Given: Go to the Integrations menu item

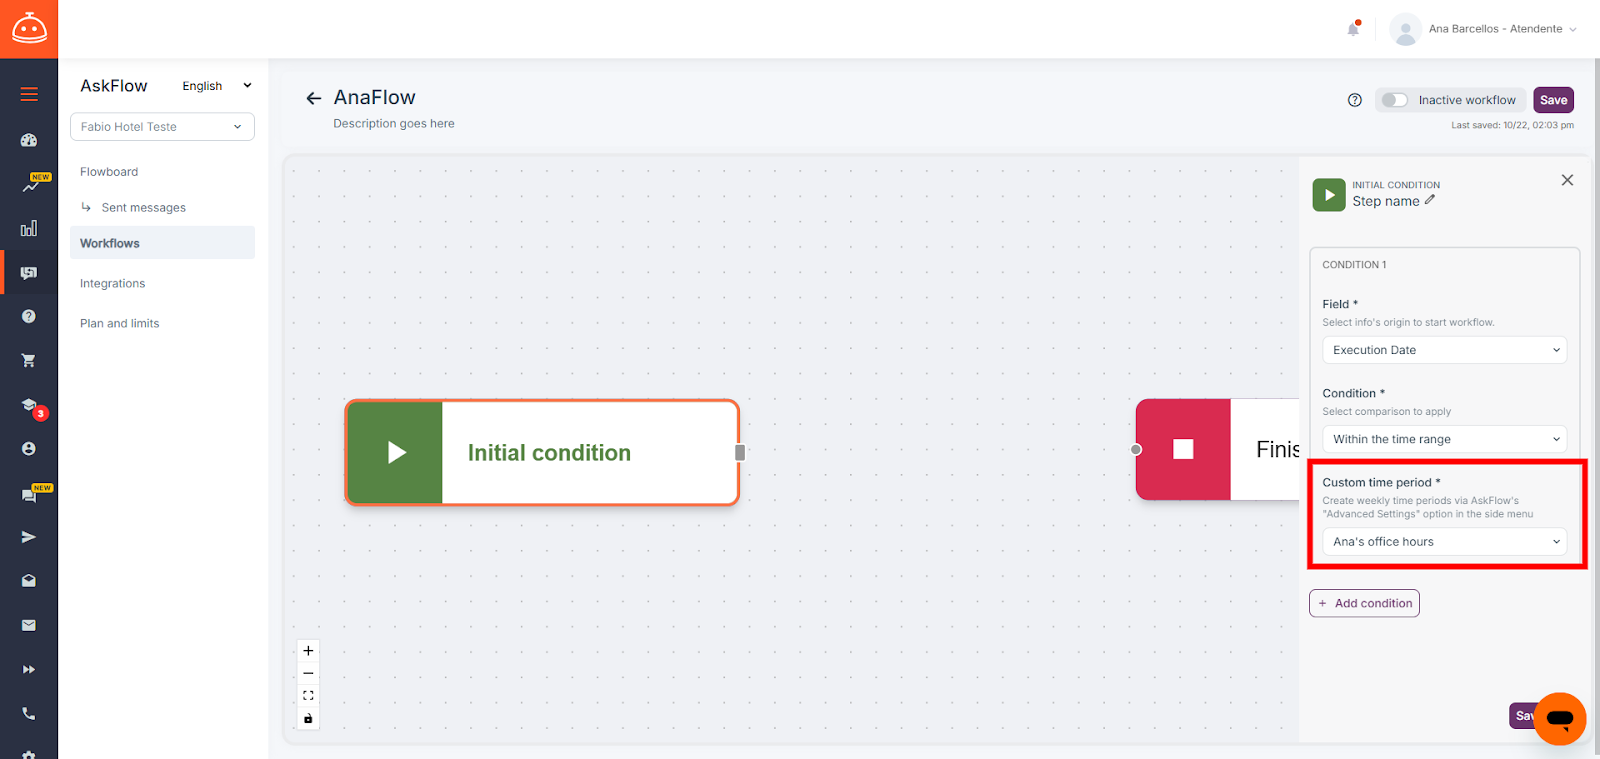Looking at the screenshot, I should (112, 284).
